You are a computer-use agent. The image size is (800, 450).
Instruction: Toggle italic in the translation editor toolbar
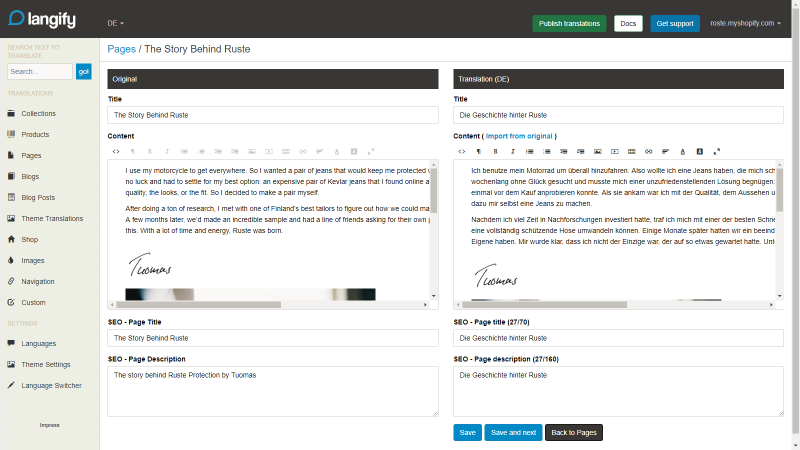click(513, 152)
